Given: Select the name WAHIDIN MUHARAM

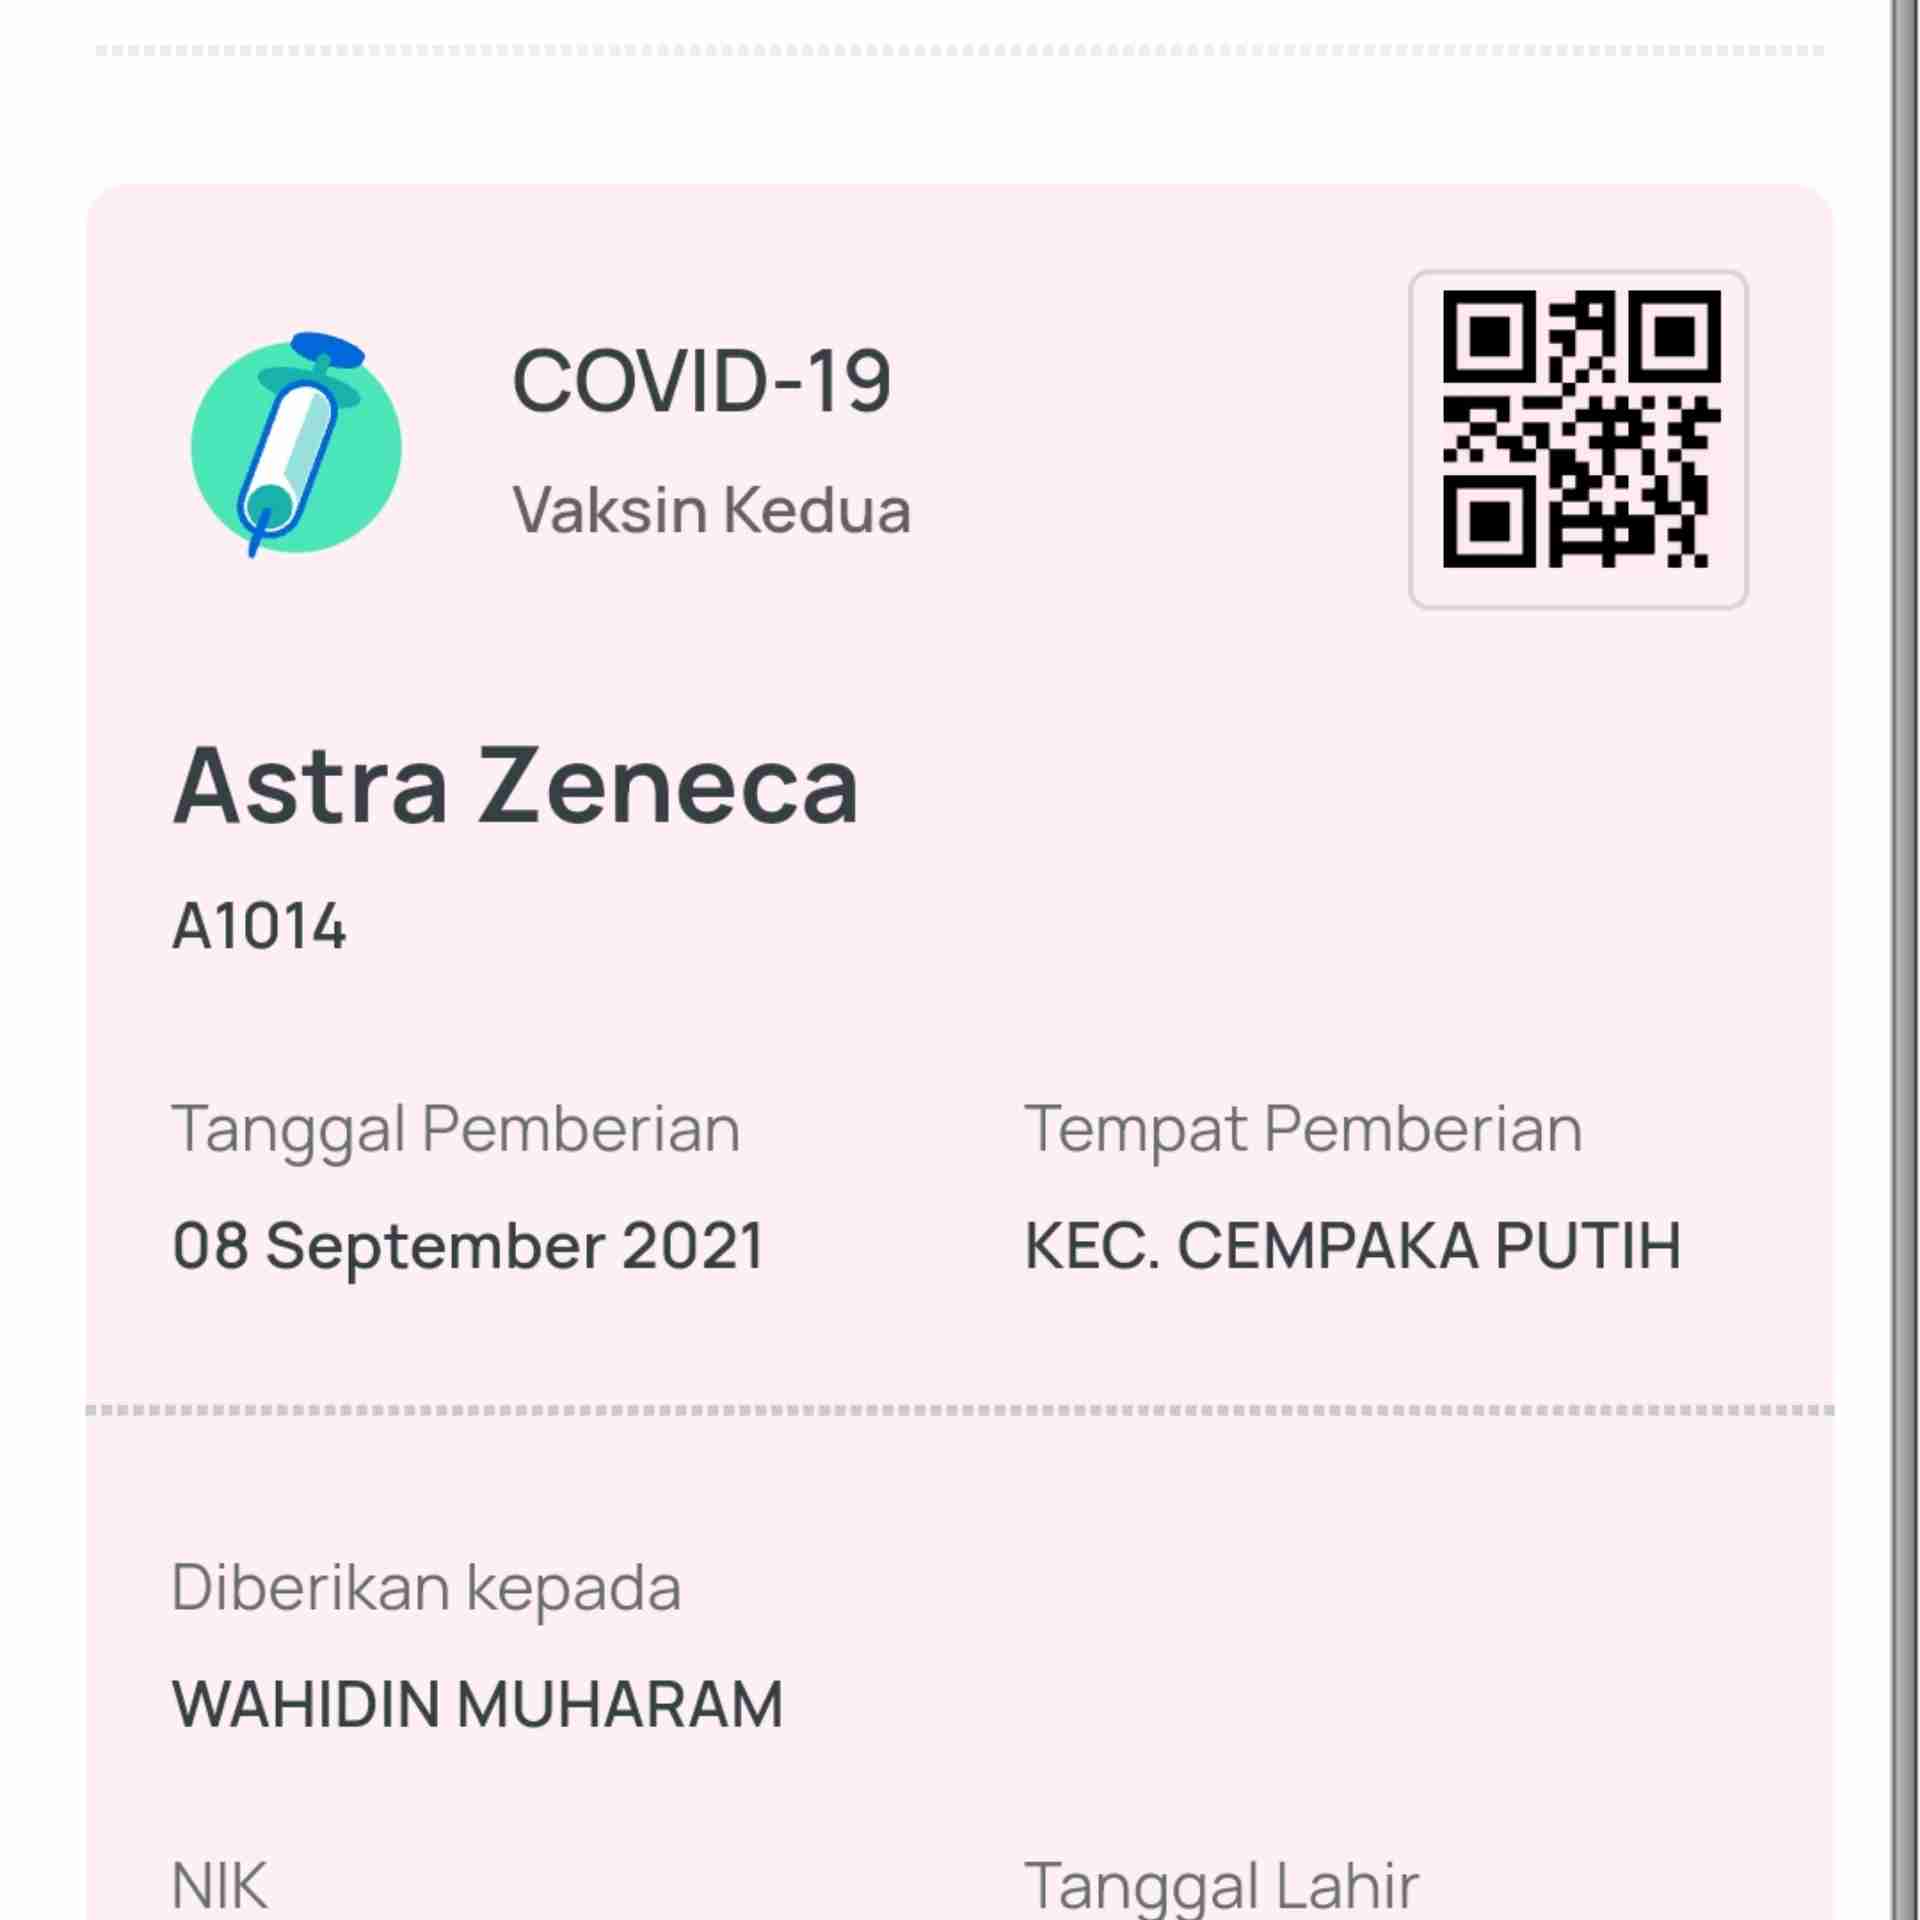Looking at the screenshot, I should (477, 1704).
